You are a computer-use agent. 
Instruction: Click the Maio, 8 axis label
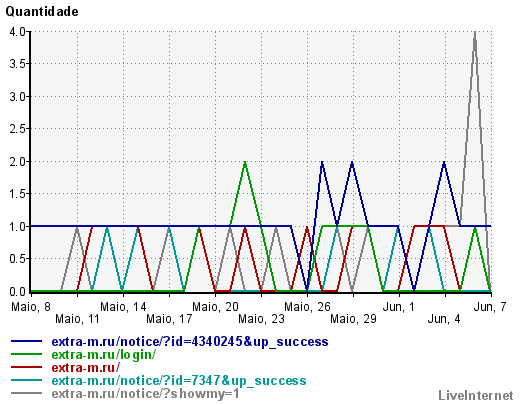31,307
